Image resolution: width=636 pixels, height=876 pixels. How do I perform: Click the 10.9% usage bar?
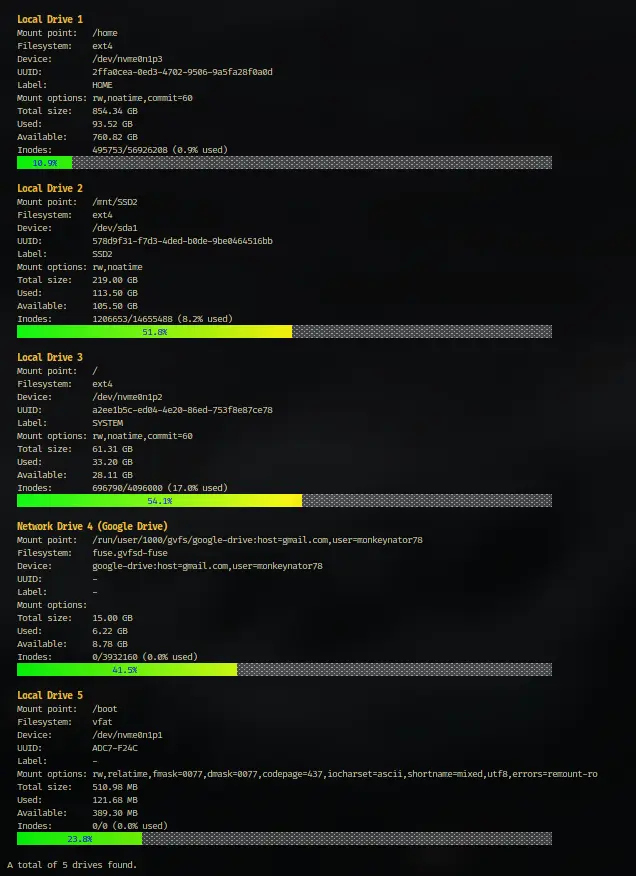(284, 163)
